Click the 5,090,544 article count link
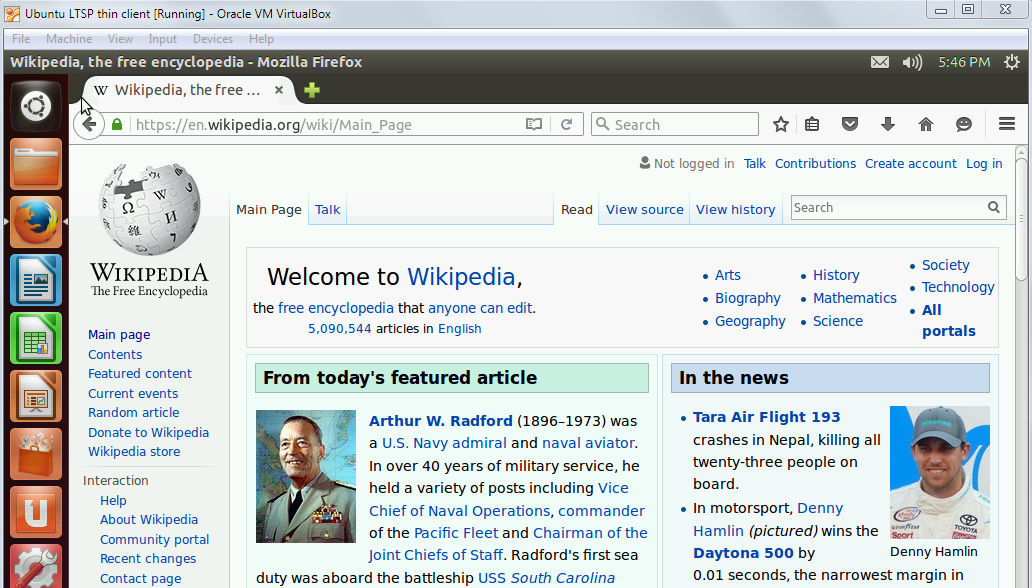1032x588 pixels. pos(340,329)
